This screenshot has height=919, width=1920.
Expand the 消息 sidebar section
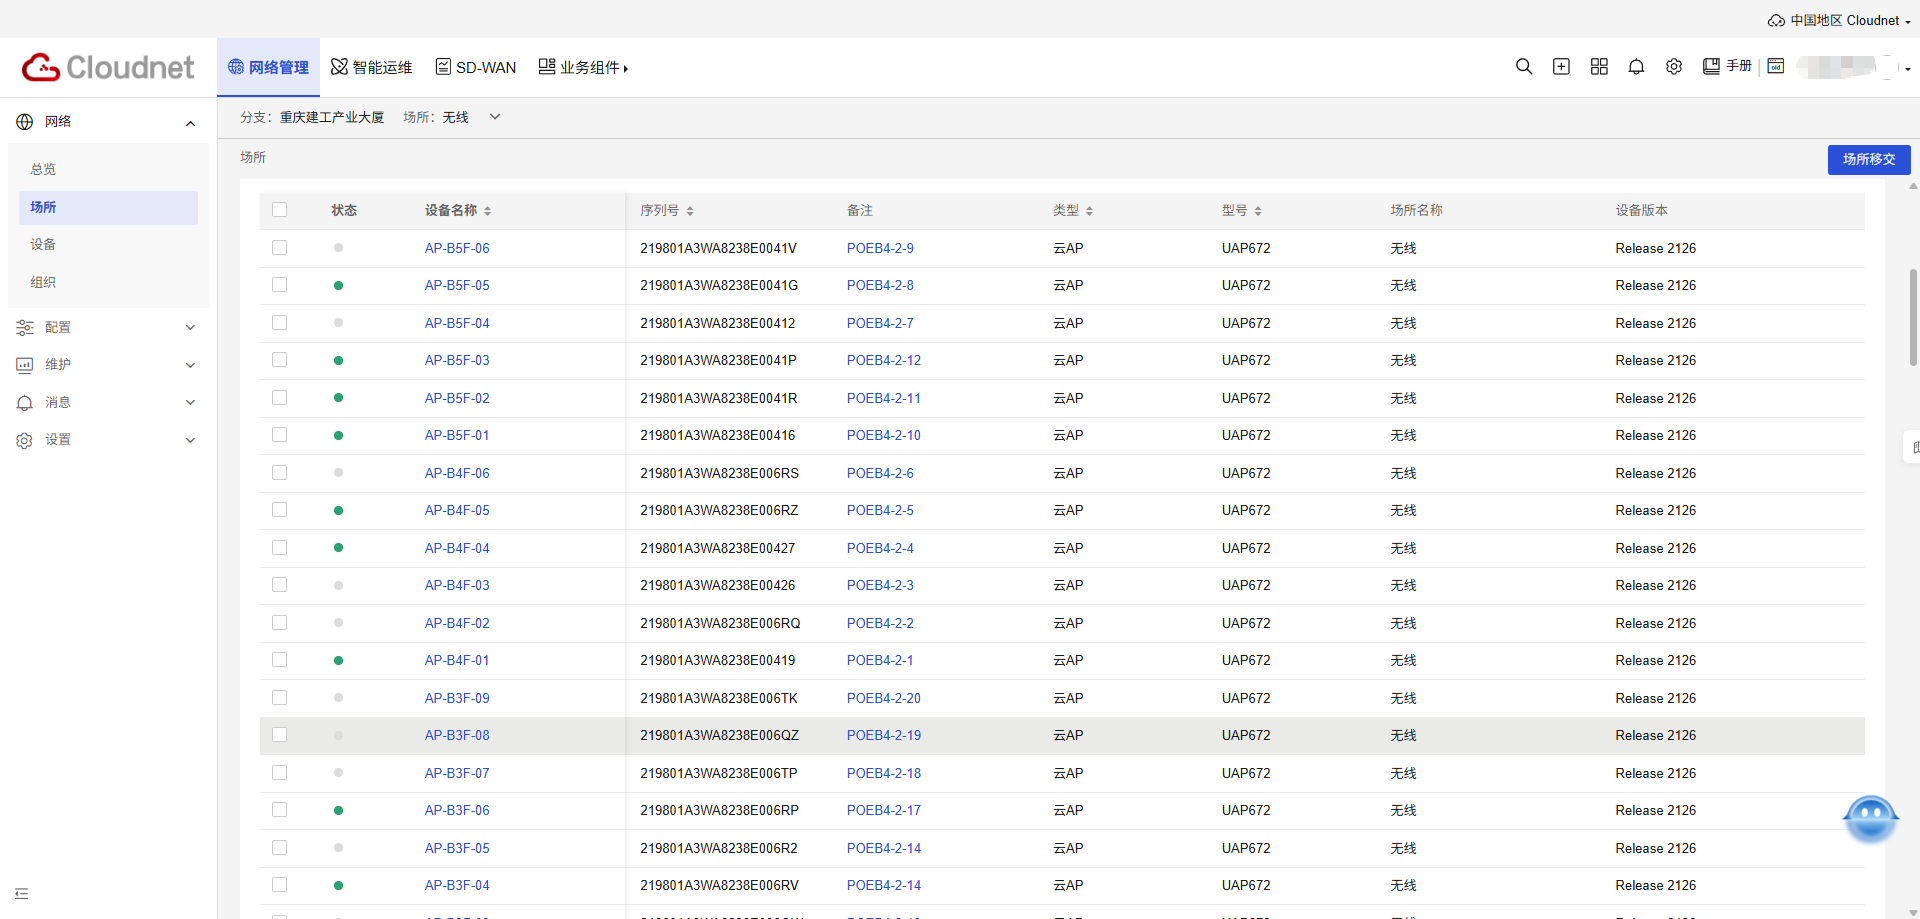point(190,403)
